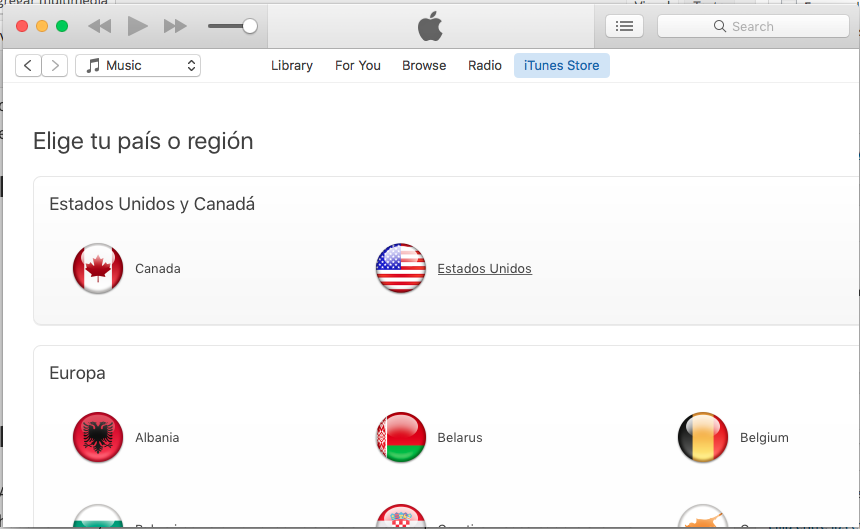The height and width of the screenshot is (529, 860).
Task: Follow the Estados Unidos link
Action: 484,269
